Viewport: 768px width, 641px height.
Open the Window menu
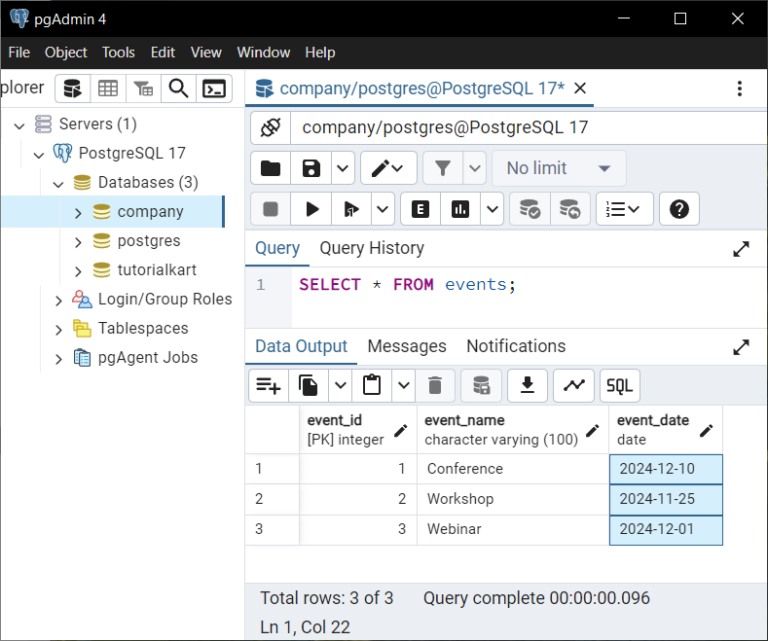click(264, 52)
